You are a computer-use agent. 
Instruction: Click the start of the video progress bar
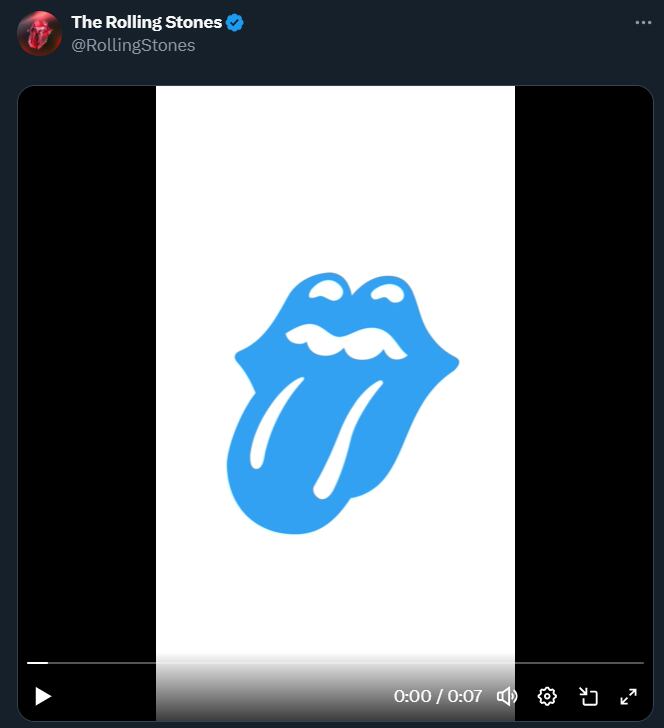[29, 662]
